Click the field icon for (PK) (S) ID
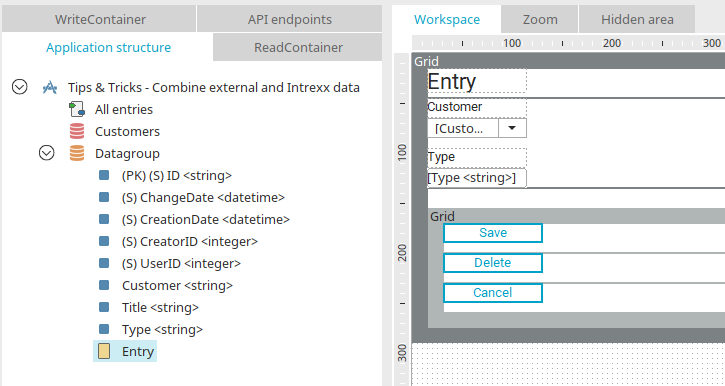 [x=104, y=175]
